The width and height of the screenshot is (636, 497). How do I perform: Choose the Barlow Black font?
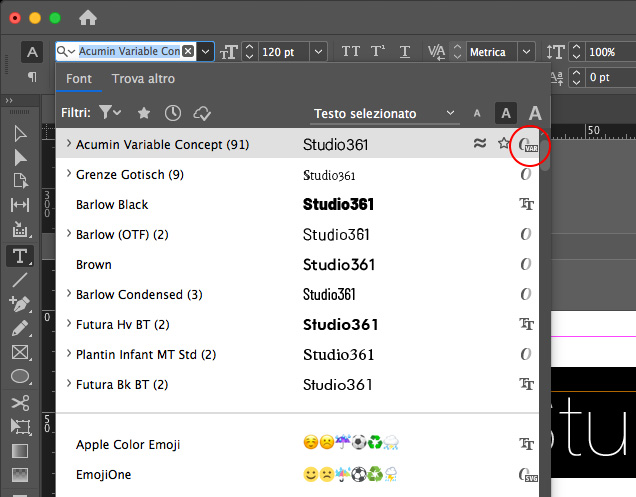(297, 204)
